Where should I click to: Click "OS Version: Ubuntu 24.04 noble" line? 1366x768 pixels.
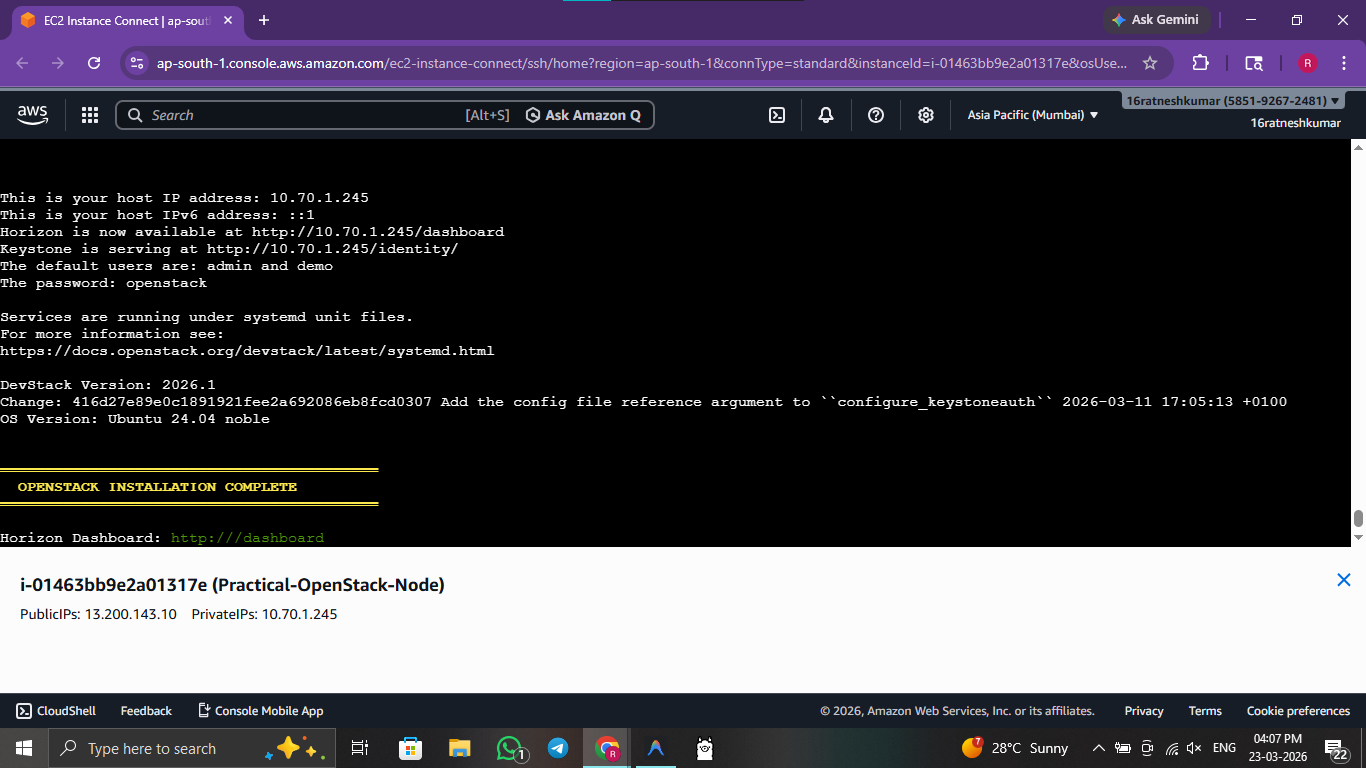pos(135,419)
